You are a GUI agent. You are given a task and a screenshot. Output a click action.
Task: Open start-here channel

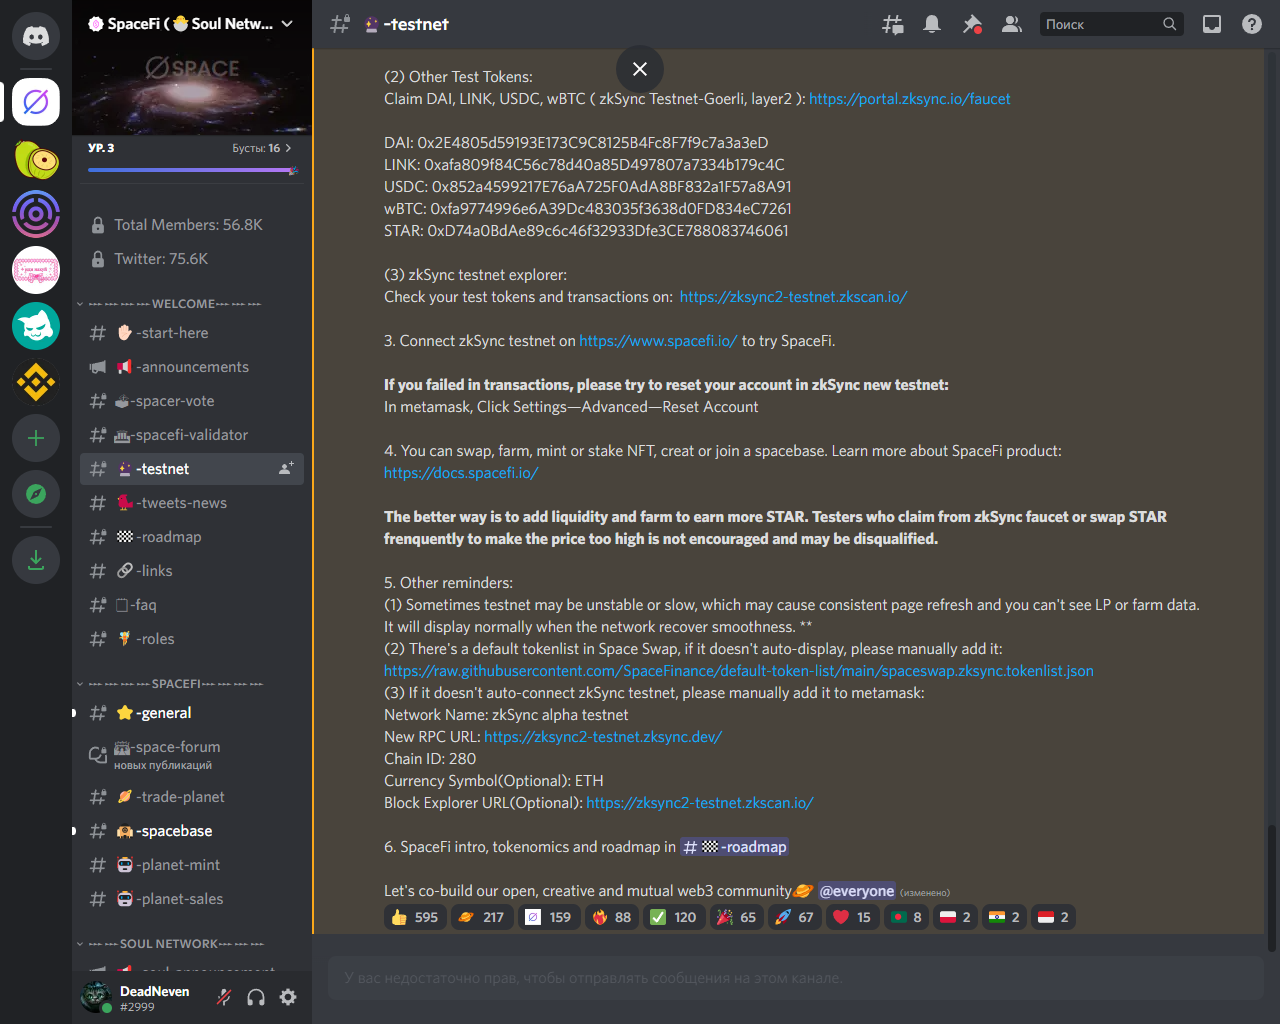tap(192, 333)
